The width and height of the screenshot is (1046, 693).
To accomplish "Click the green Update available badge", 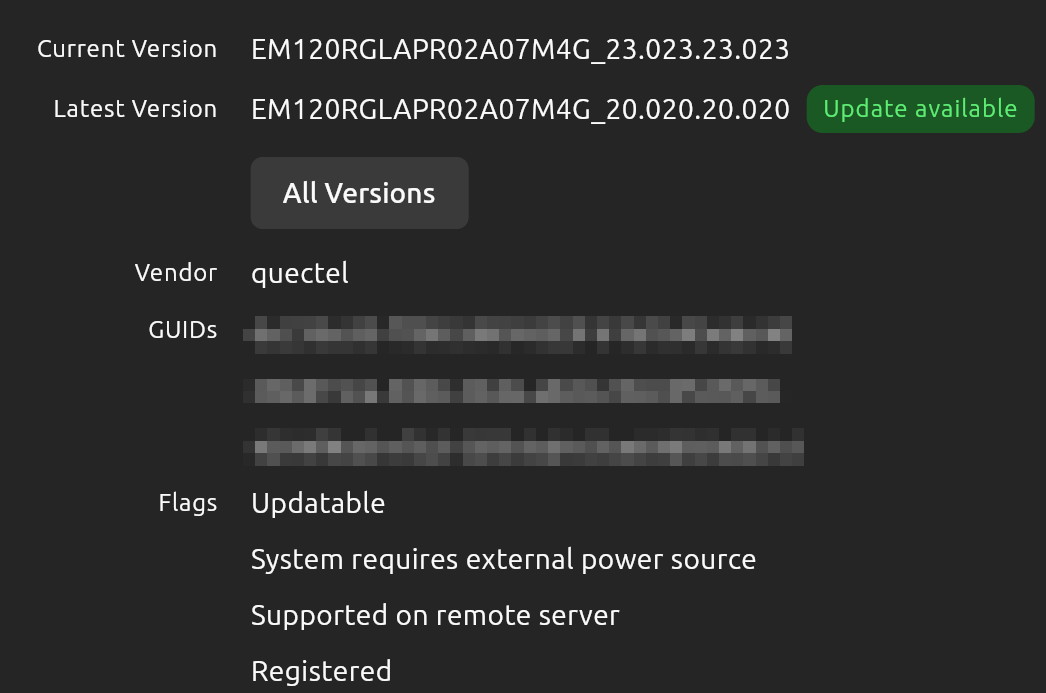I will pos(921,109).
